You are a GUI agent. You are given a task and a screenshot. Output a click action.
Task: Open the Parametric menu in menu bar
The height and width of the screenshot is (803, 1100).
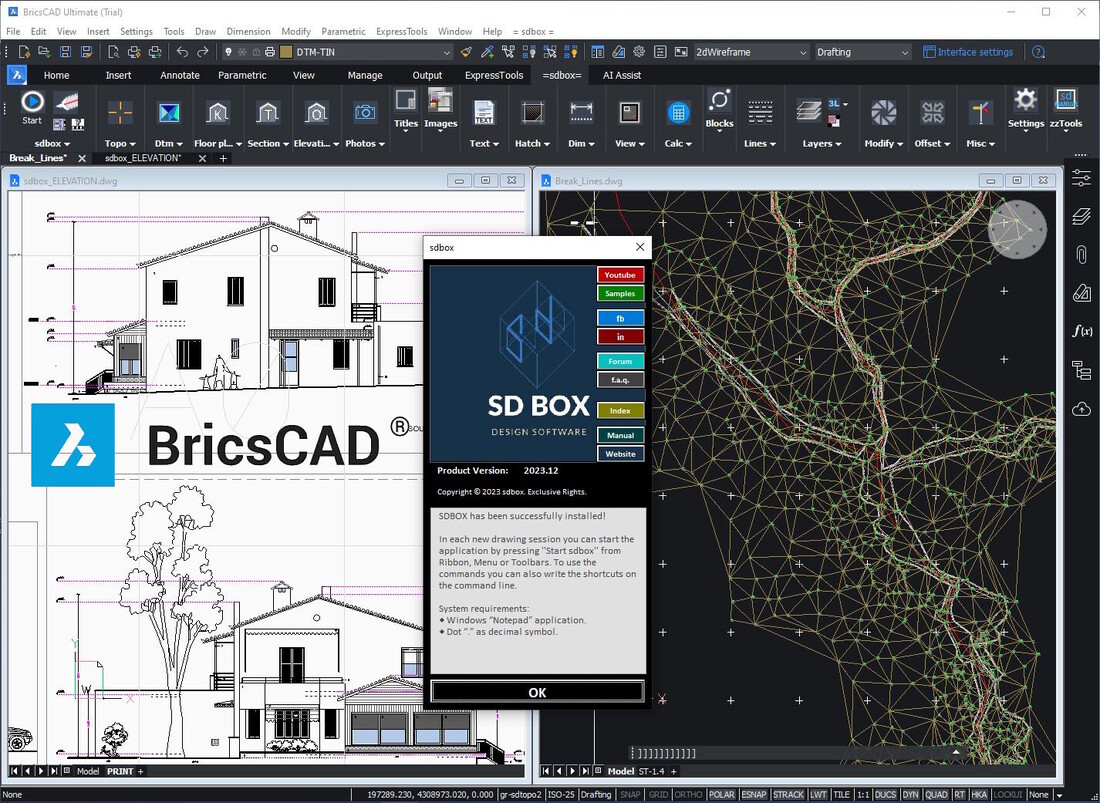coord(343,31)
